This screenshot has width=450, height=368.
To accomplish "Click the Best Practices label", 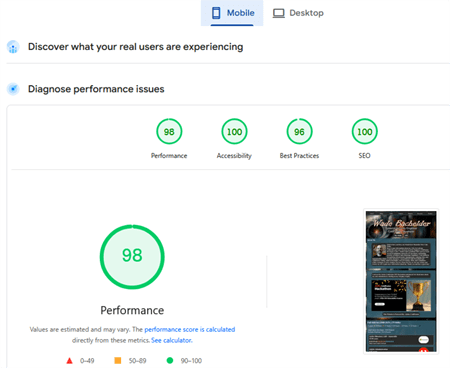I will point(299,156).
